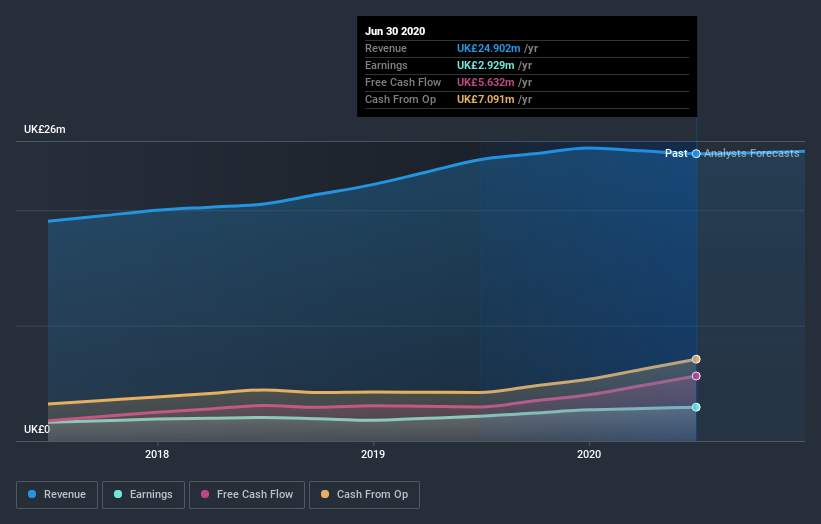Image resolution: width=821 pixels, height=524 pixels.
Task: Click the UK£2.929m earnings value
Action: click(485, 65)
